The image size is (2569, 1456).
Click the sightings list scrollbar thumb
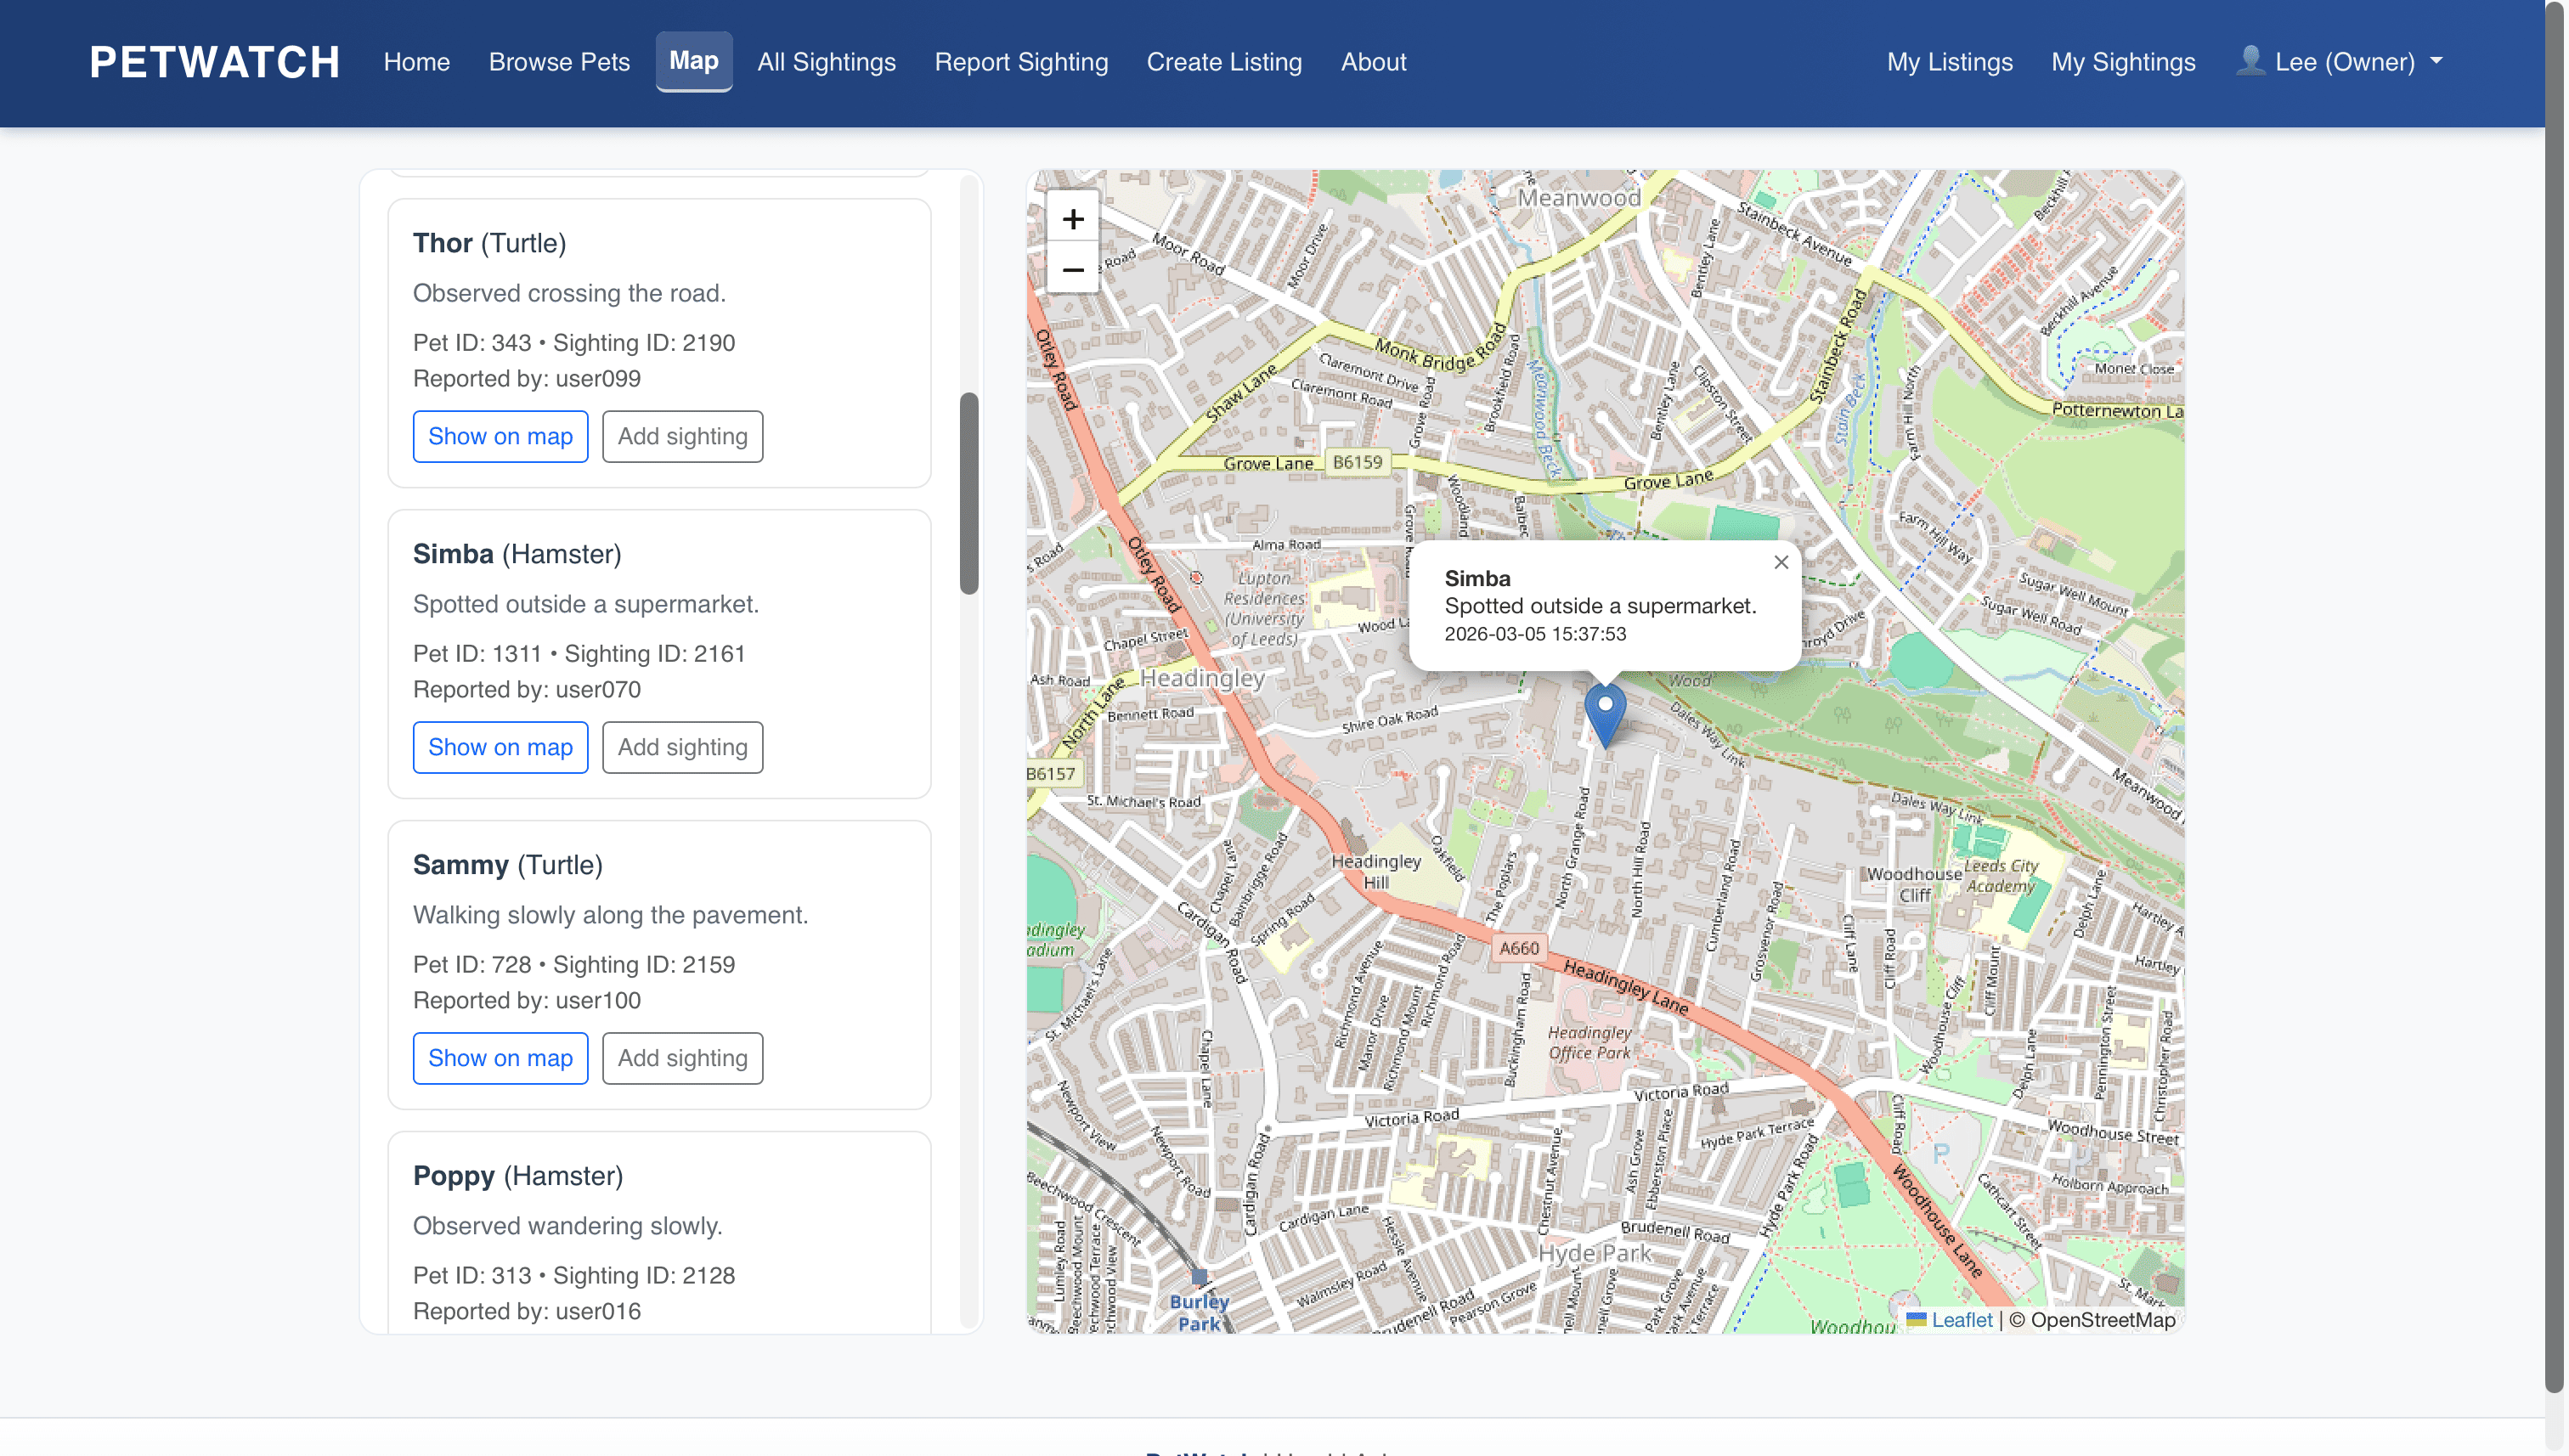(x=968, y=494)
